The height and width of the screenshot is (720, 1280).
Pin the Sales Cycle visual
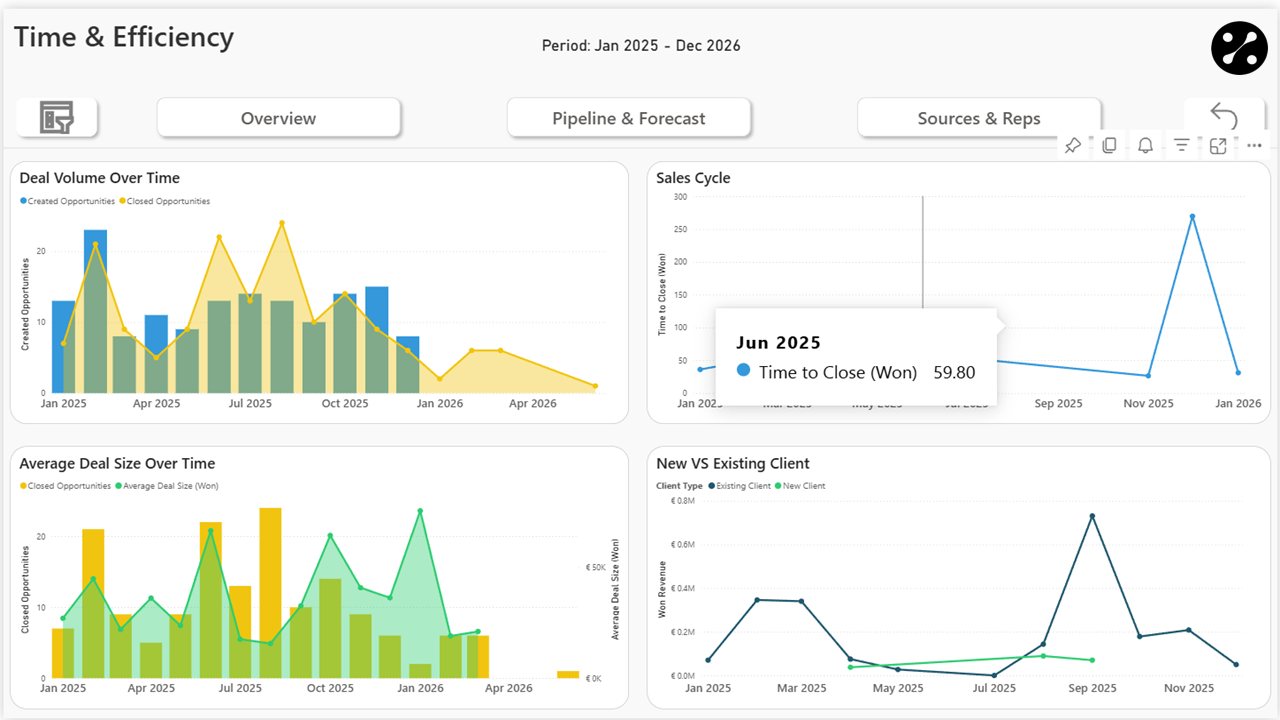(x=1072, y=146)
